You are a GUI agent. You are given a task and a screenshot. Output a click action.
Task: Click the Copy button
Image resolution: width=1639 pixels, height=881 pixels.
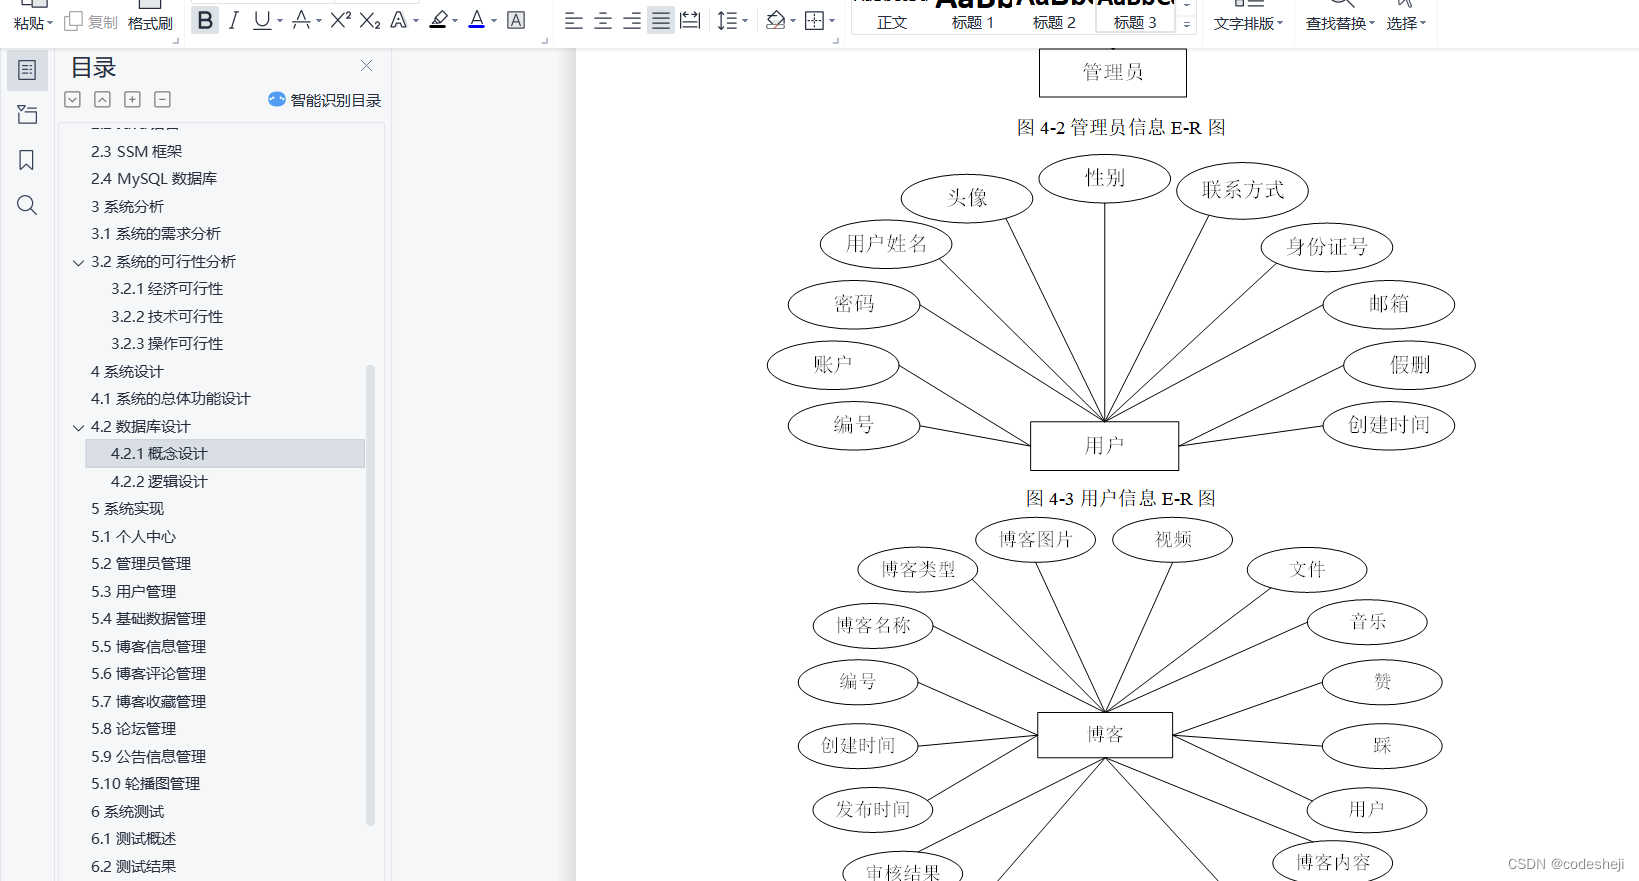91,22
